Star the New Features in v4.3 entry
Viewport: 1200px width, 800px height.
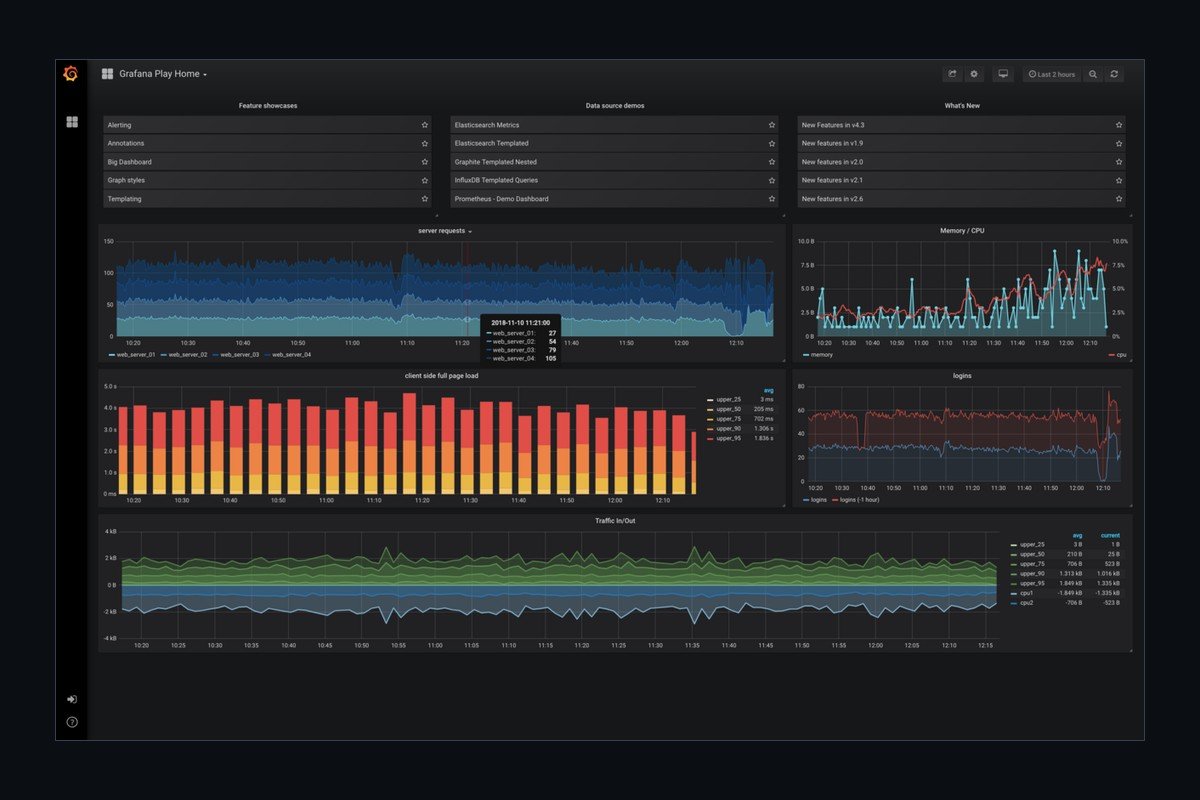[x=1119, y=125]
